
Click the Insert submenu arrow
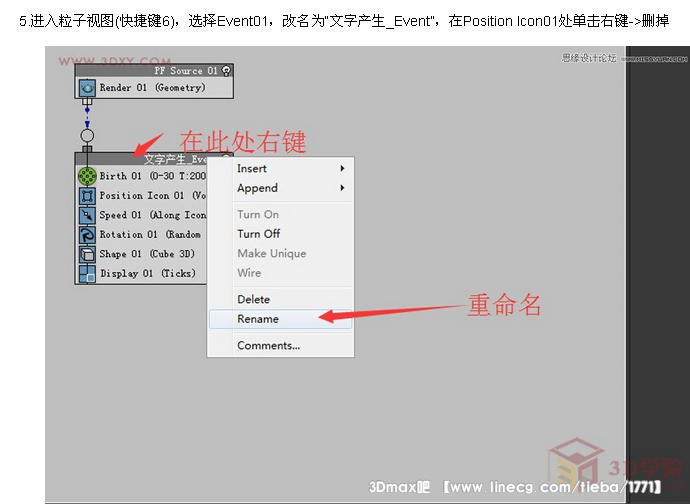pos(342,169)
